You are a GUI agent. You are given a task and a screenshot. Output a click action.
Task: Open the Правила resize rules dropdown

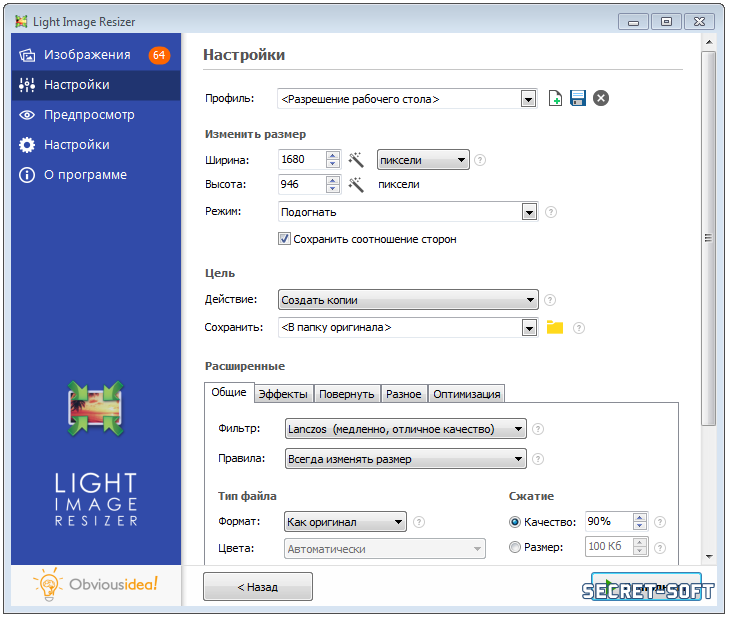405,459
